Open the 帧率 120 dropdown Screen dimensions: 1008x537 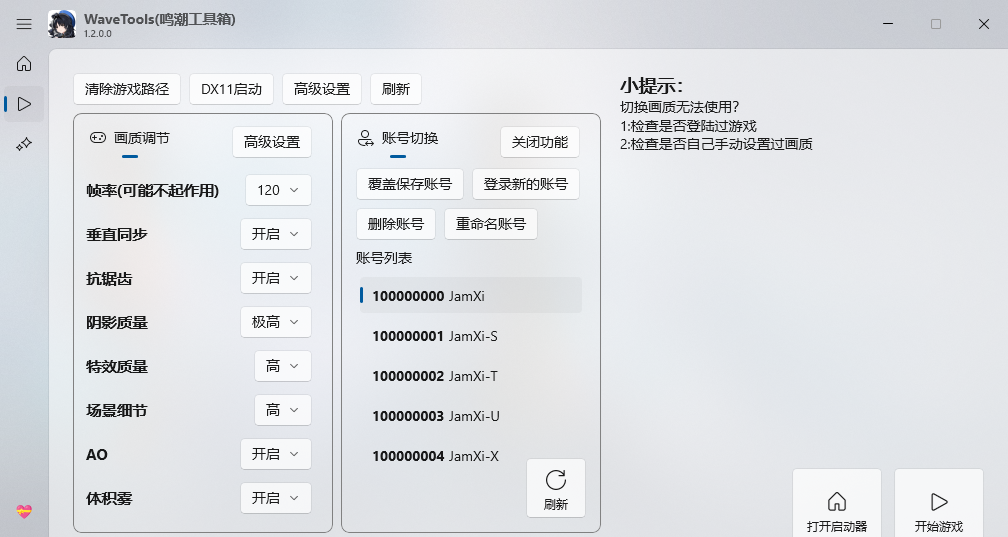[278, 190]
